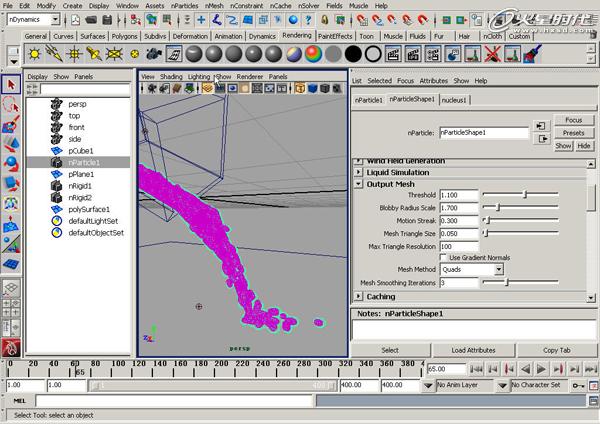
Task: Open the viewport Shading menu
Action: click(x=171, y=77)
